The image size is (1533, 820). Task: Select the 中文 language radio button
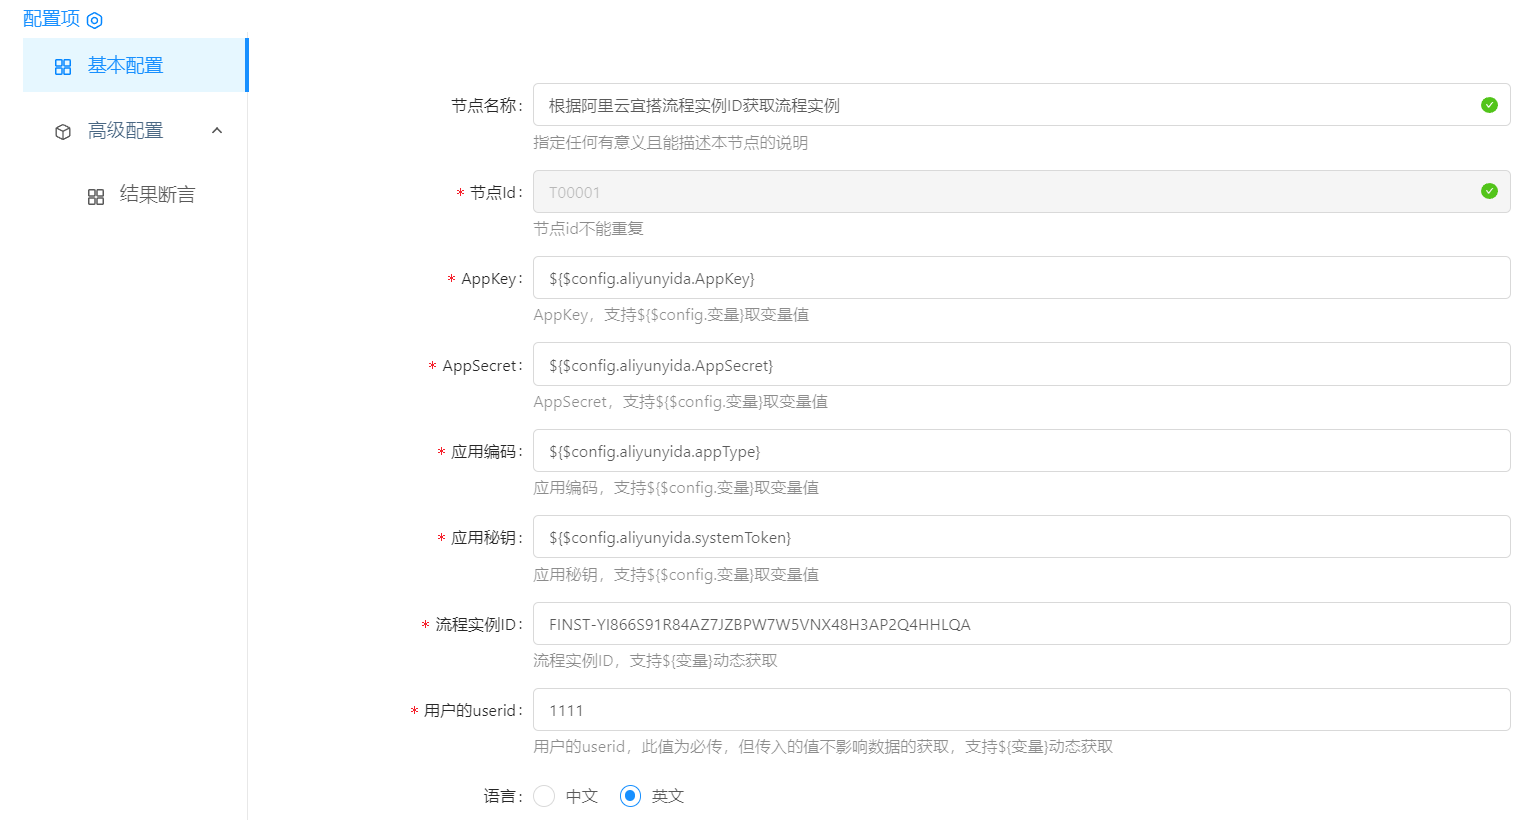point(544,796)
